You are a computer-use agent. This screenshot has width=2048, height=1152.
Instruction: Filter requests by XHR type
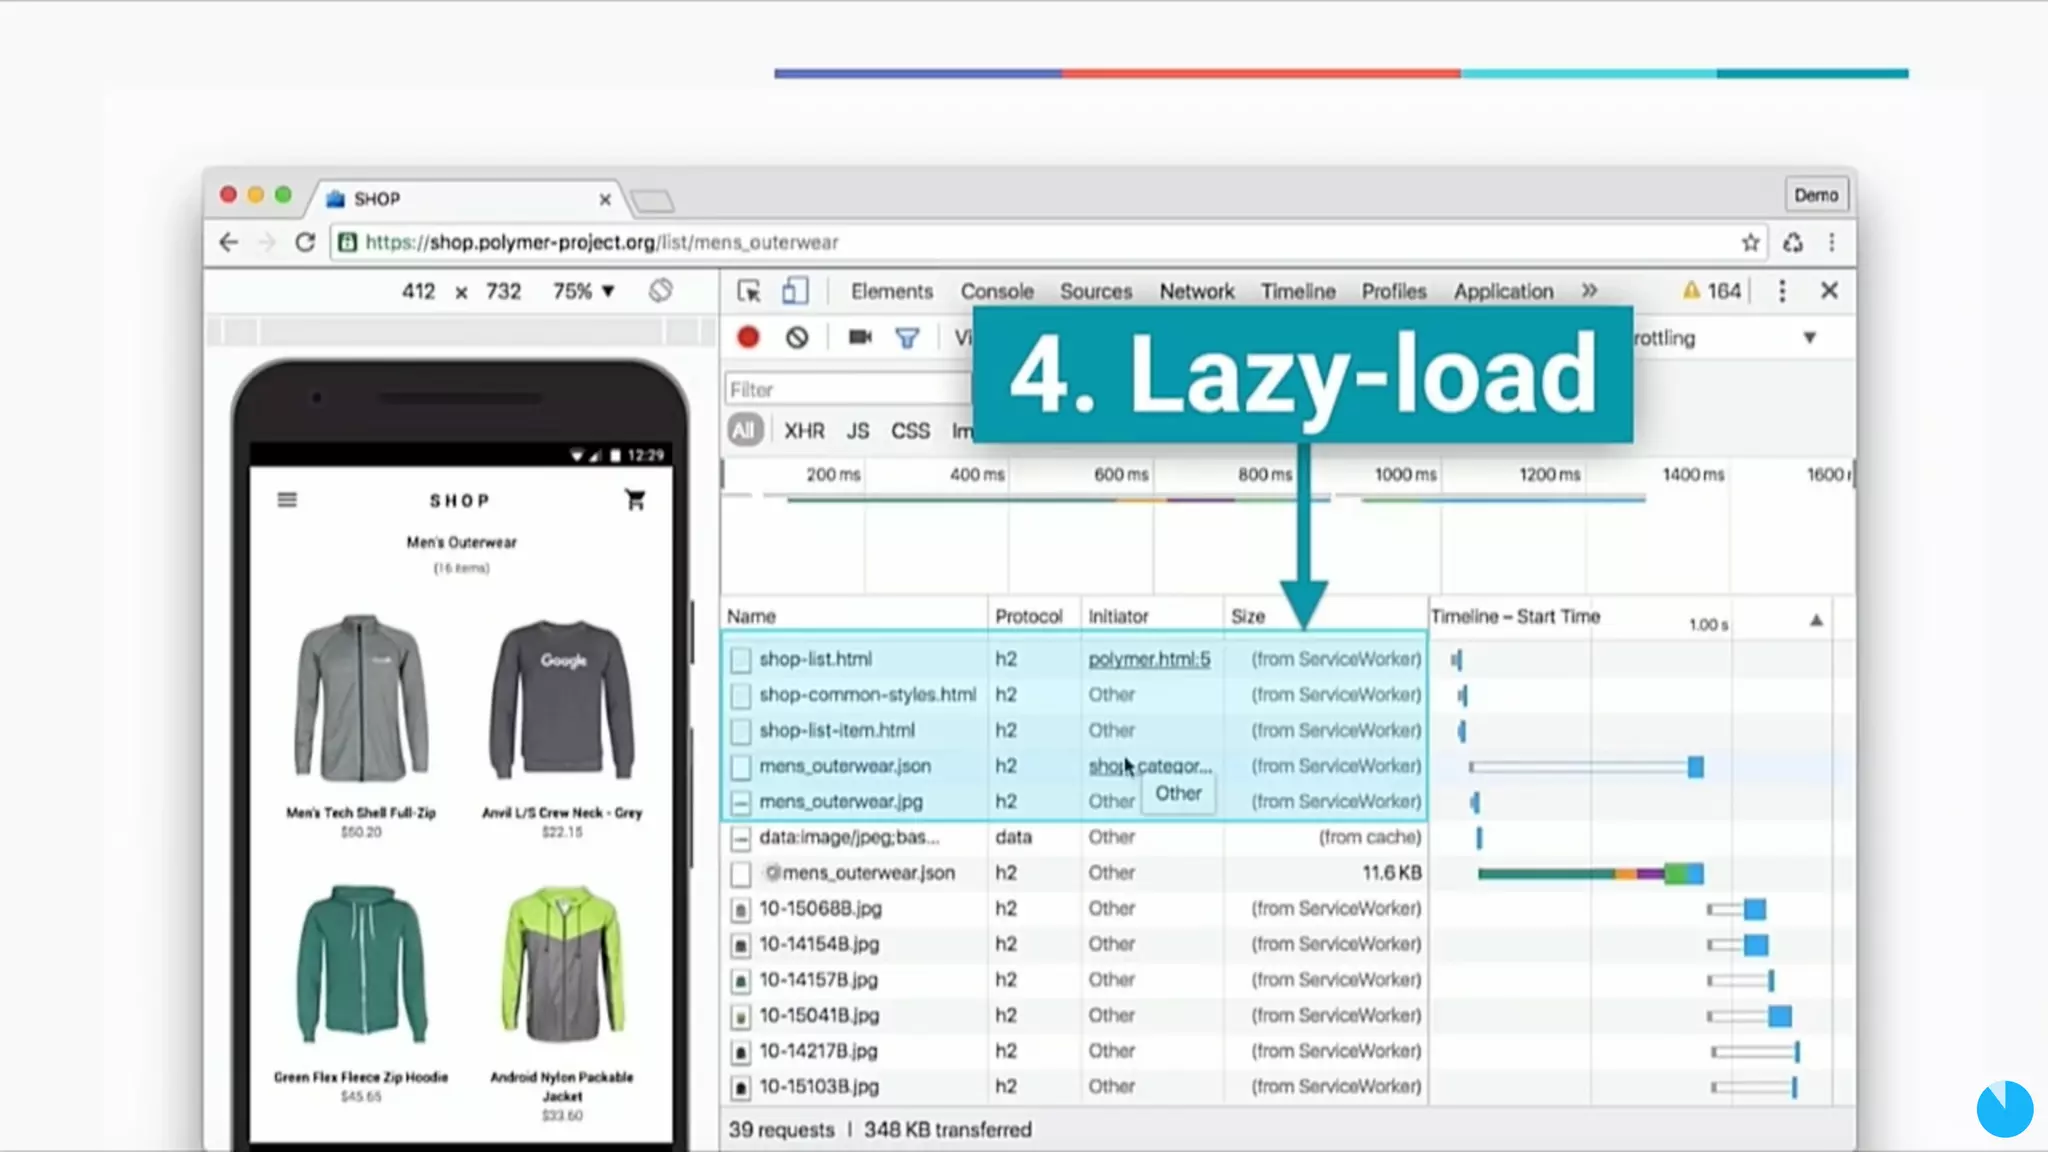coord(804,430)
